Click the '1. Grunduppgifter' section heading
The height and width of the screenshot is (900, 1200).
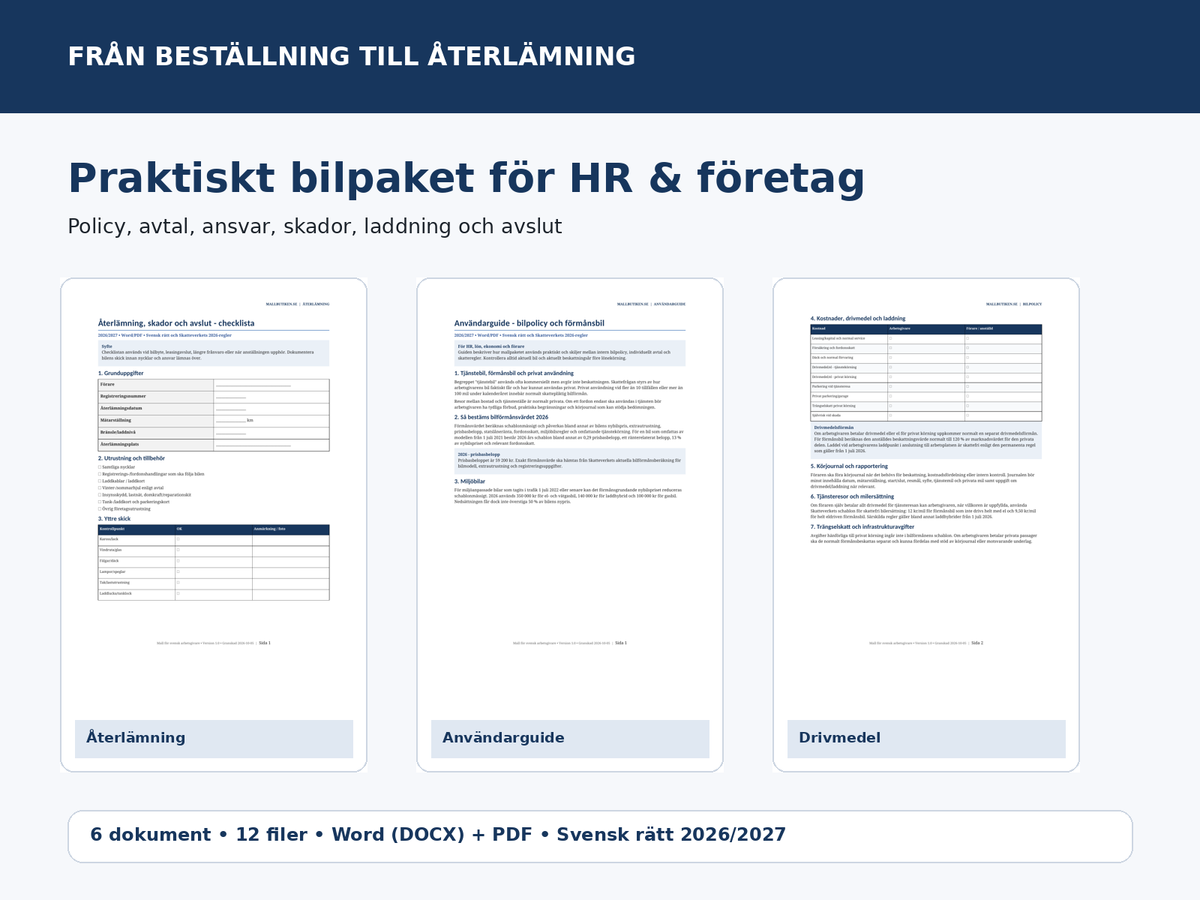(121, 373)
